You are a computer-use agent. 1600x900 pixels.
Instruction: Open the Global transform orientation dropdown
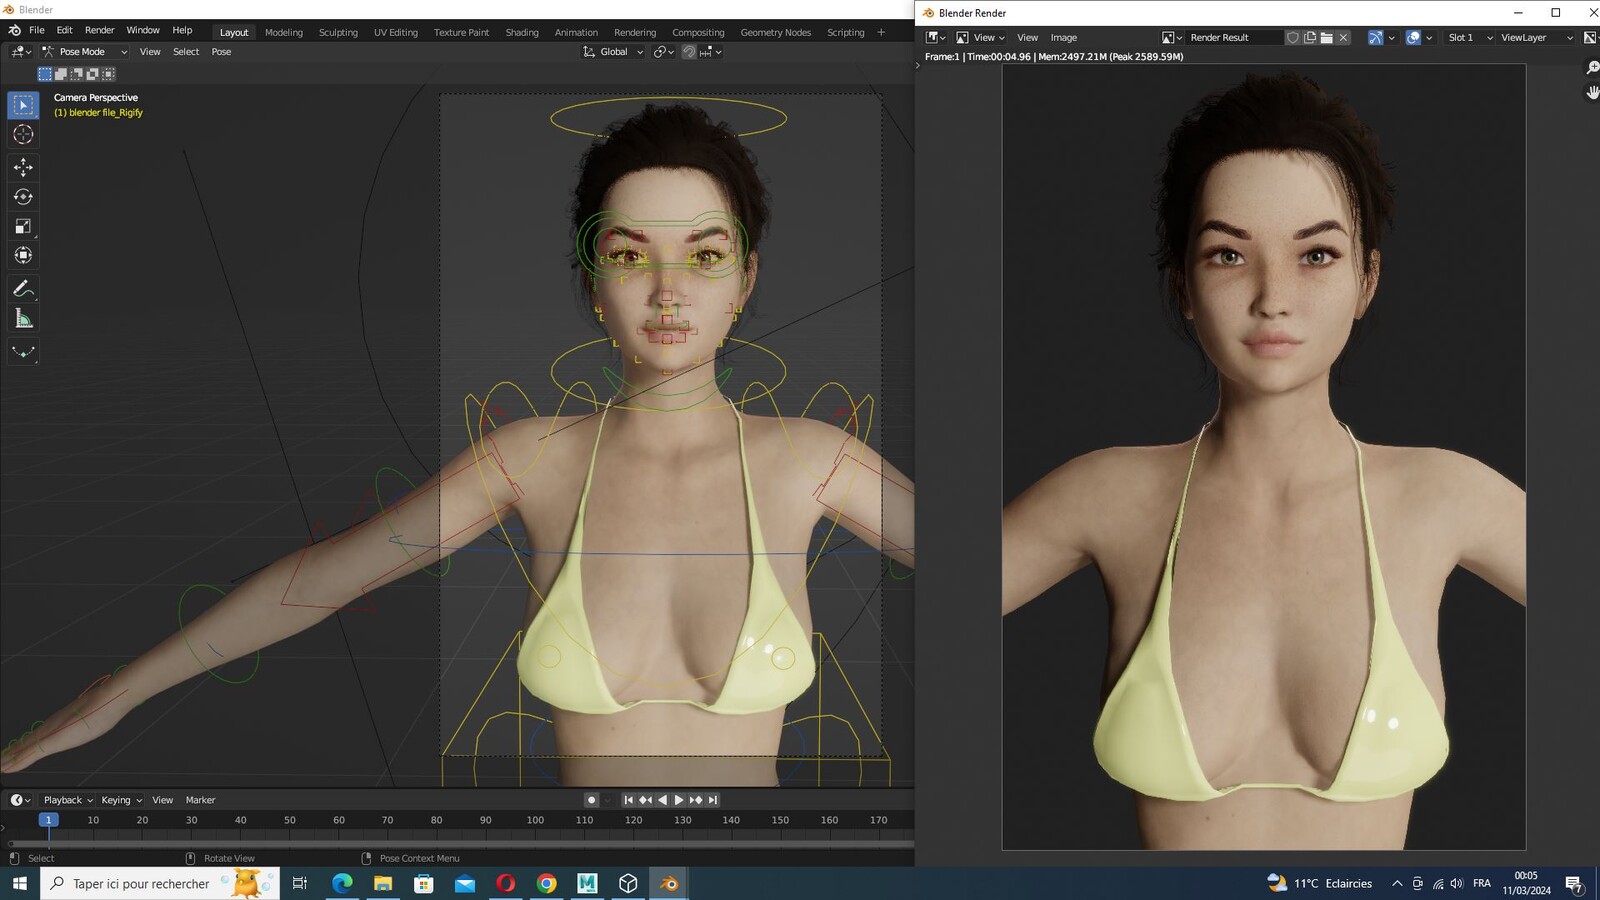click(613, 52)
